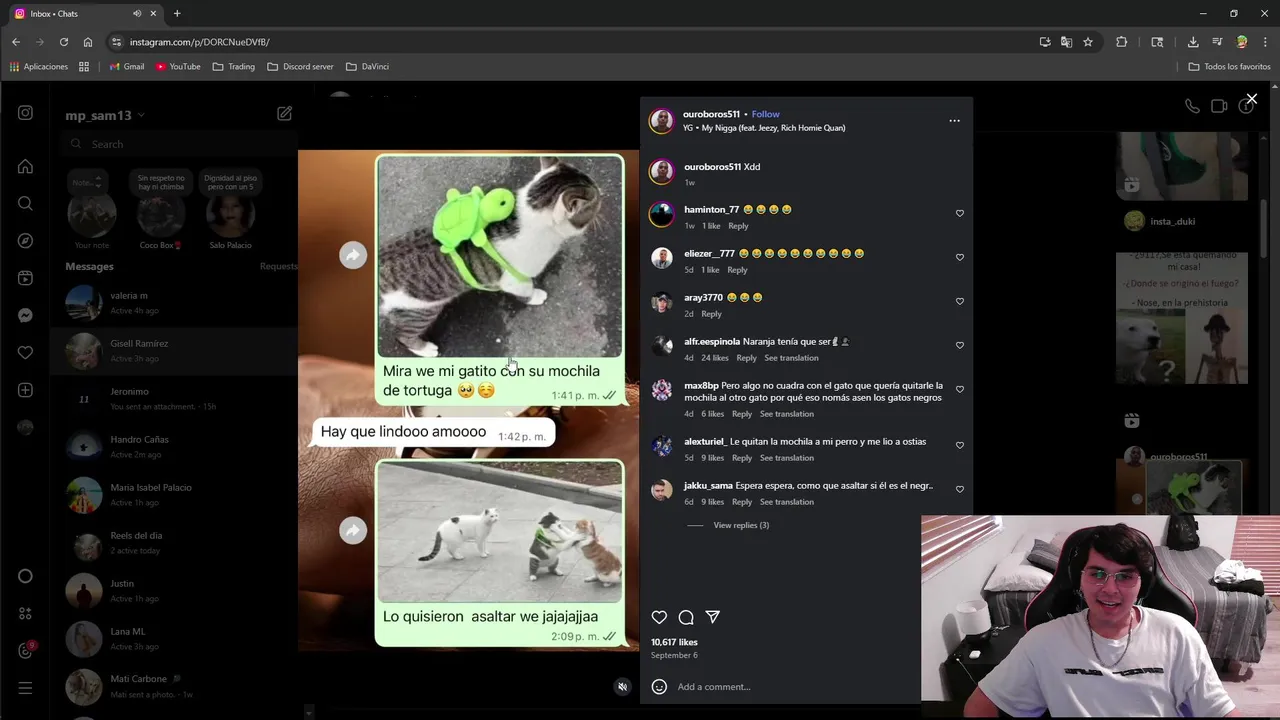Like aray3770's comment
This screenshot has width=1280, height=720.
click(959, 301)
